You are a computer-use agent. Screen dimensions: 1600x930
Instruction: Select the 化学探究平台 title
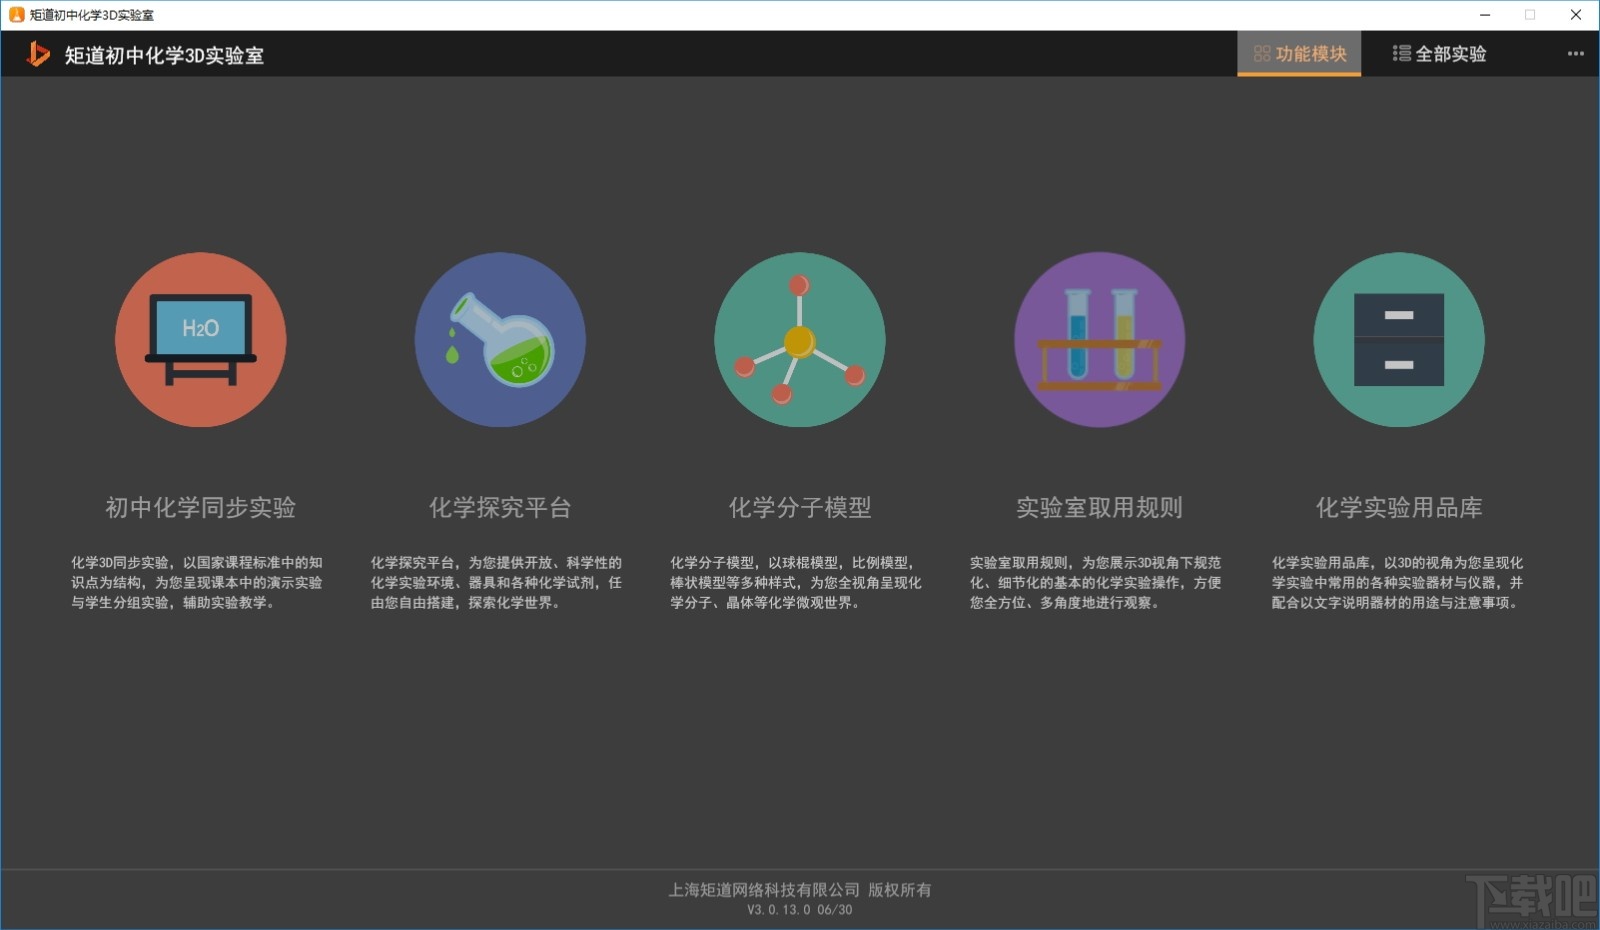click(x=500, y=508)
